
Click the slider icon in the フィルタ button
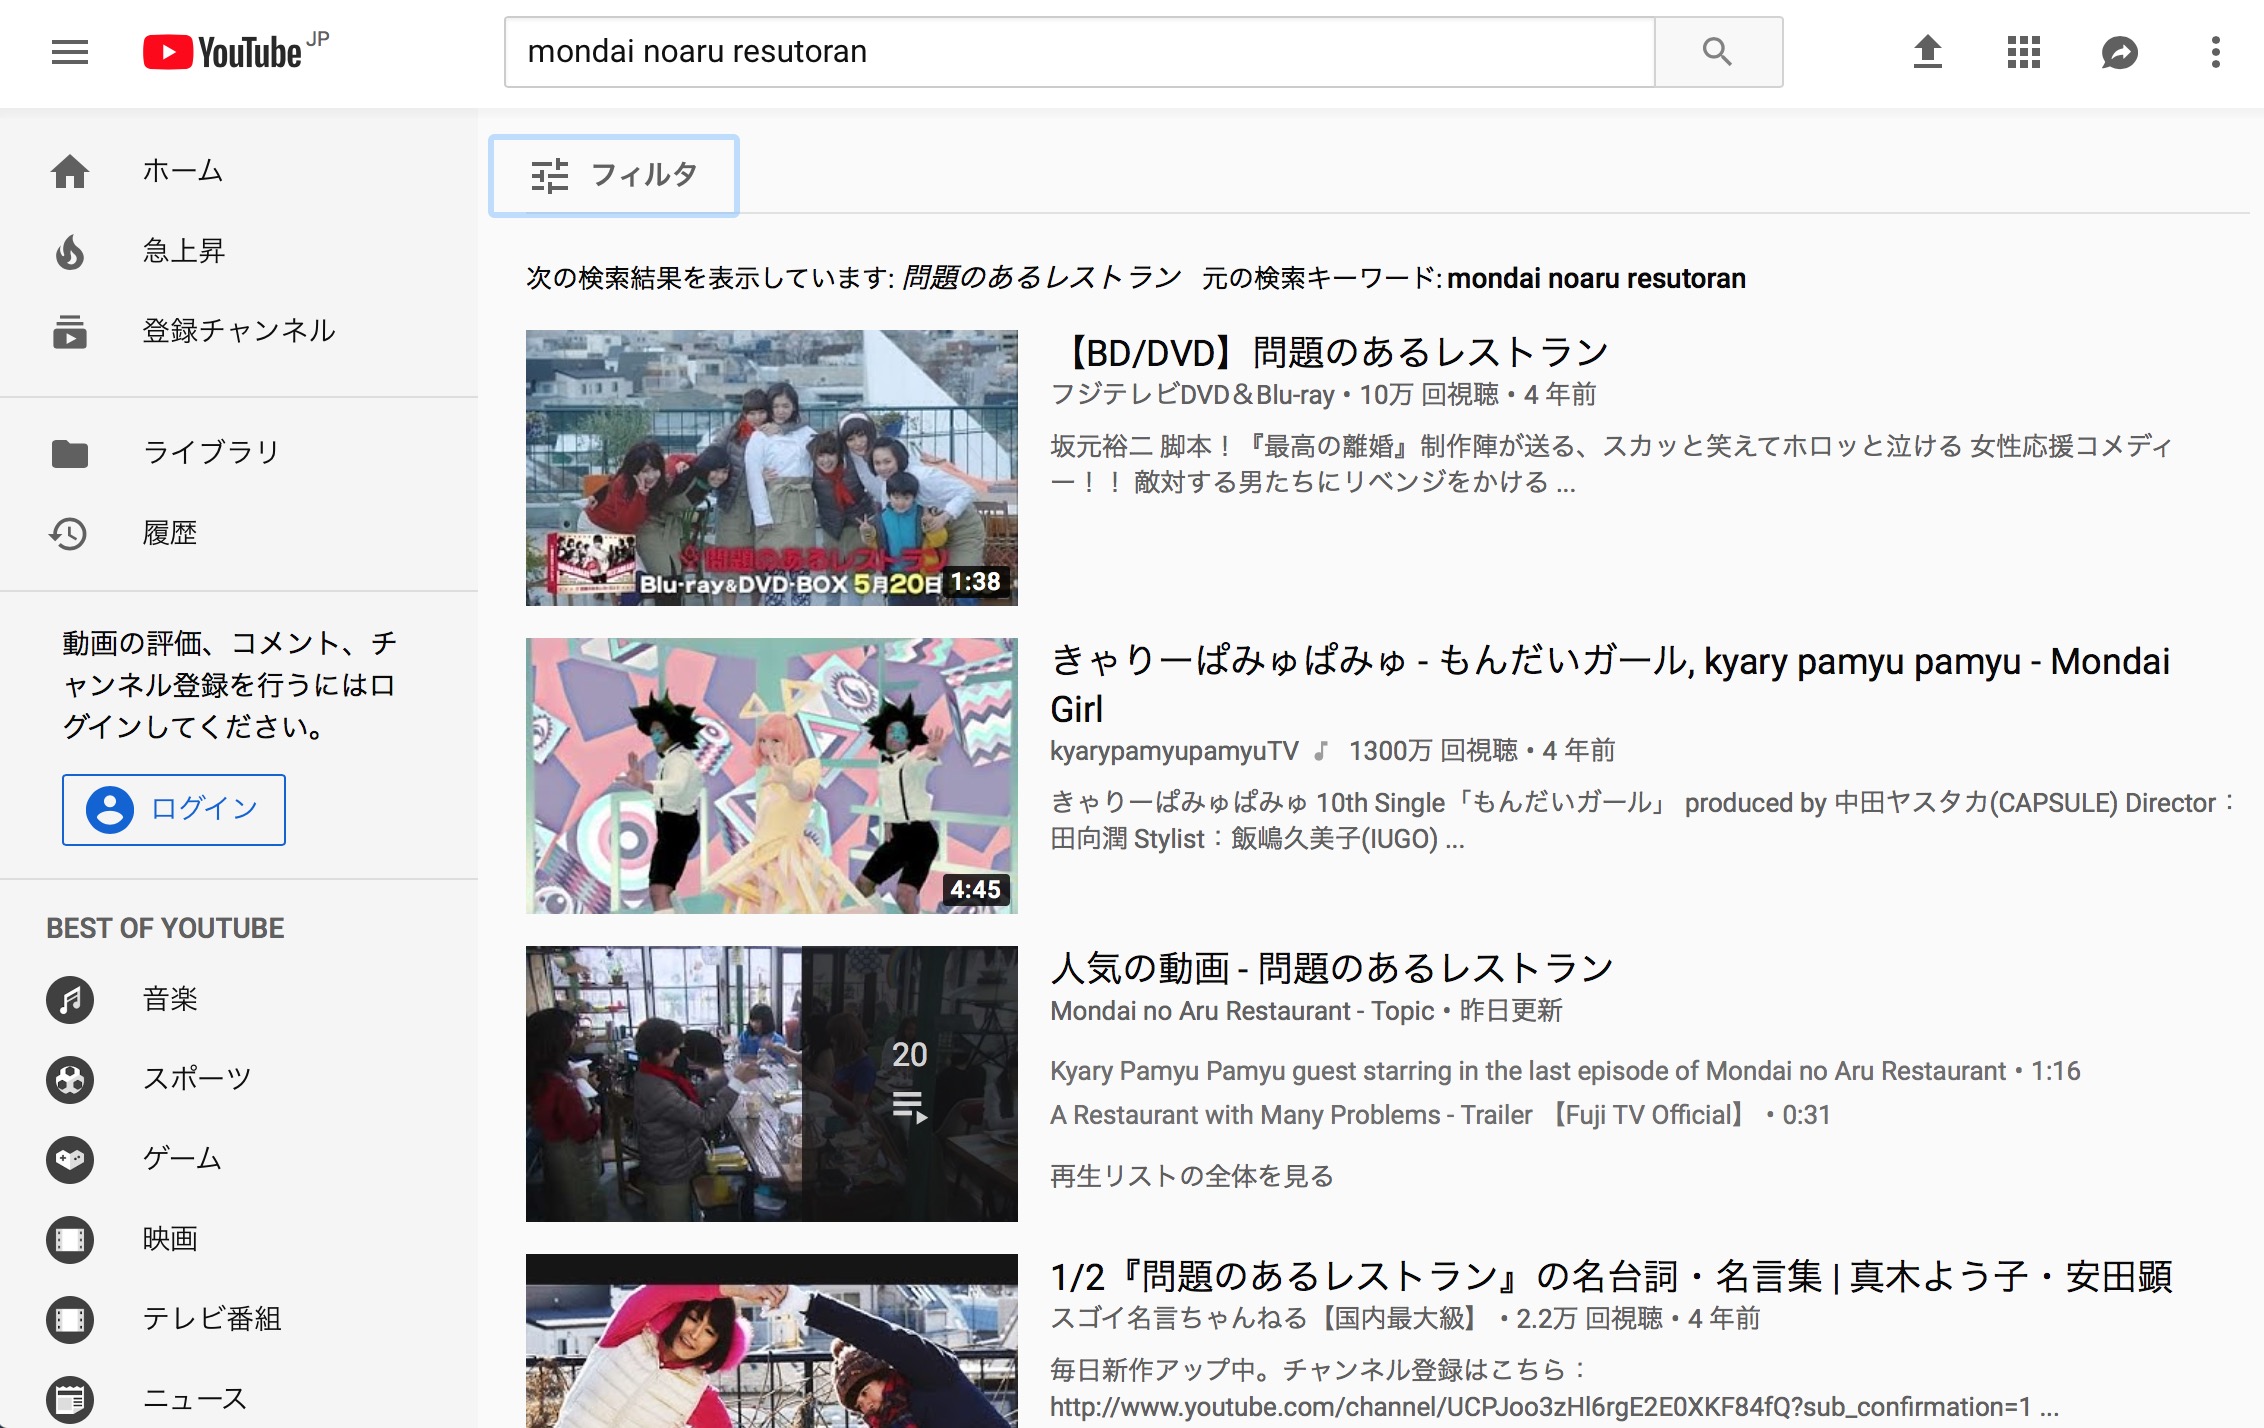pyautogui.click(x=549, y=176)
